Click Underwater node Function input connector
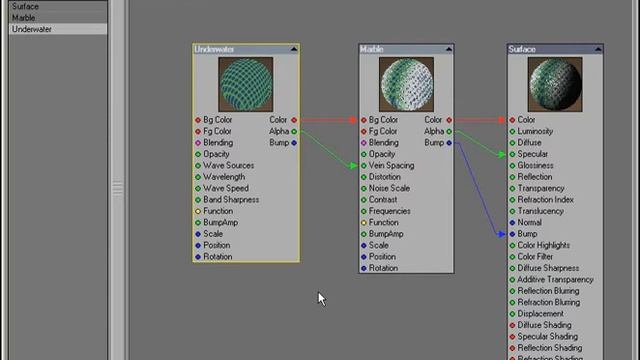640x360 pixels. pyautogui.click(x=198, y=211)
